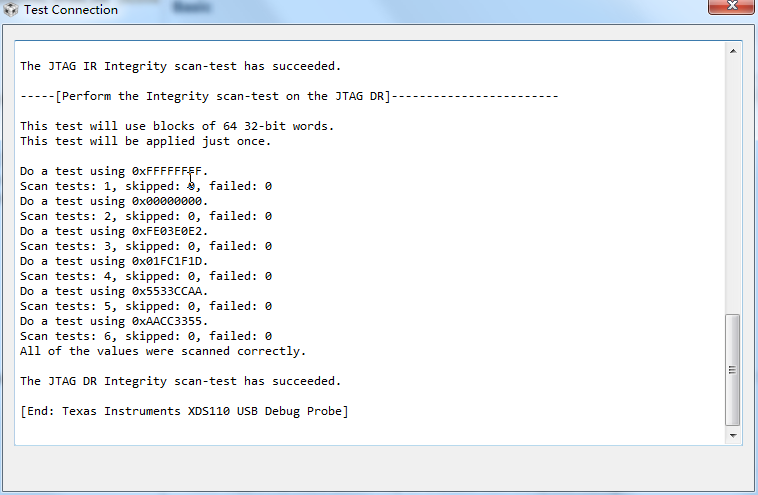Click the scrollbar down arrow
758x495 pixels.
pos(733,436)
